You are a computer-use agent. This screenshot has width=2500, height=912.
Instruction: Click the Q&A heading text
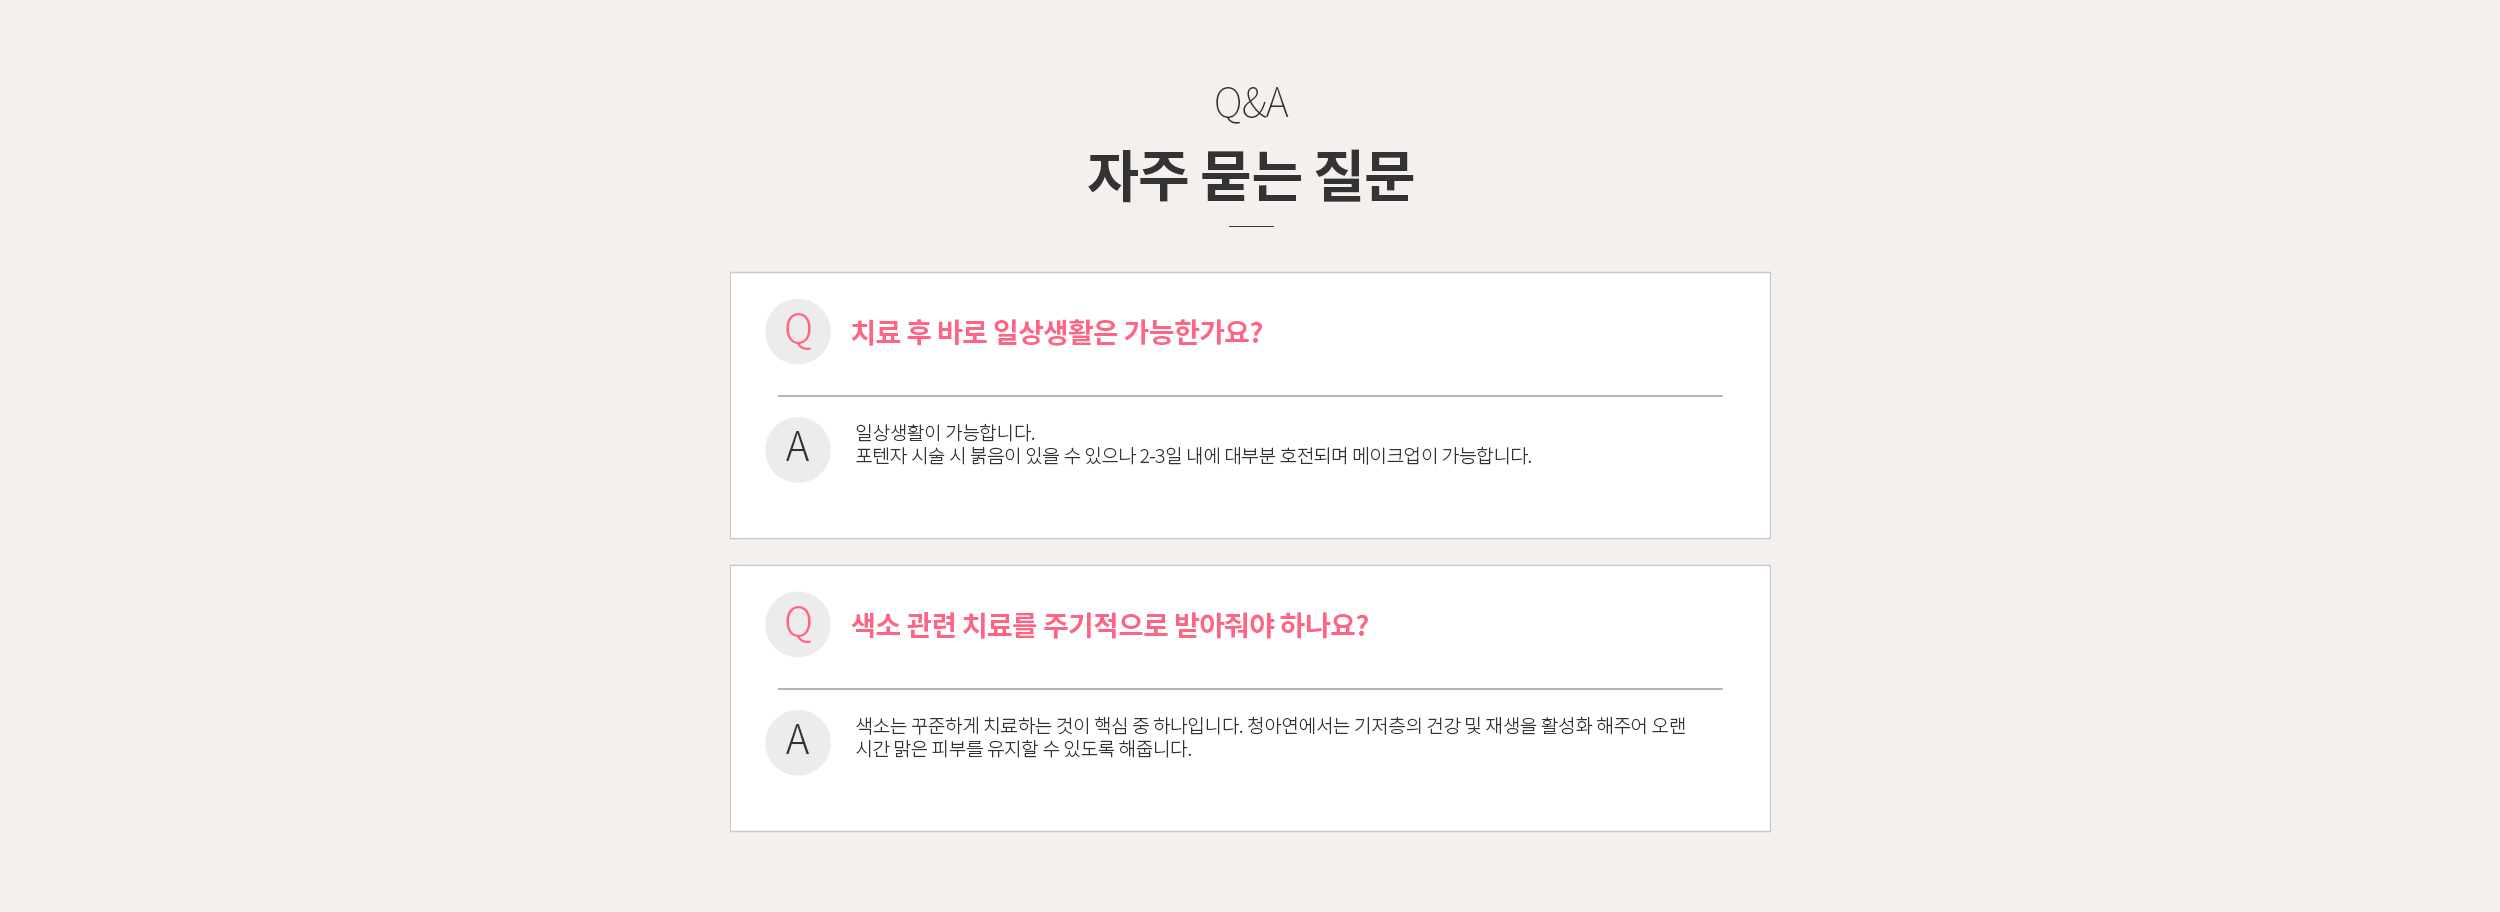click(x=1251, y=103)
